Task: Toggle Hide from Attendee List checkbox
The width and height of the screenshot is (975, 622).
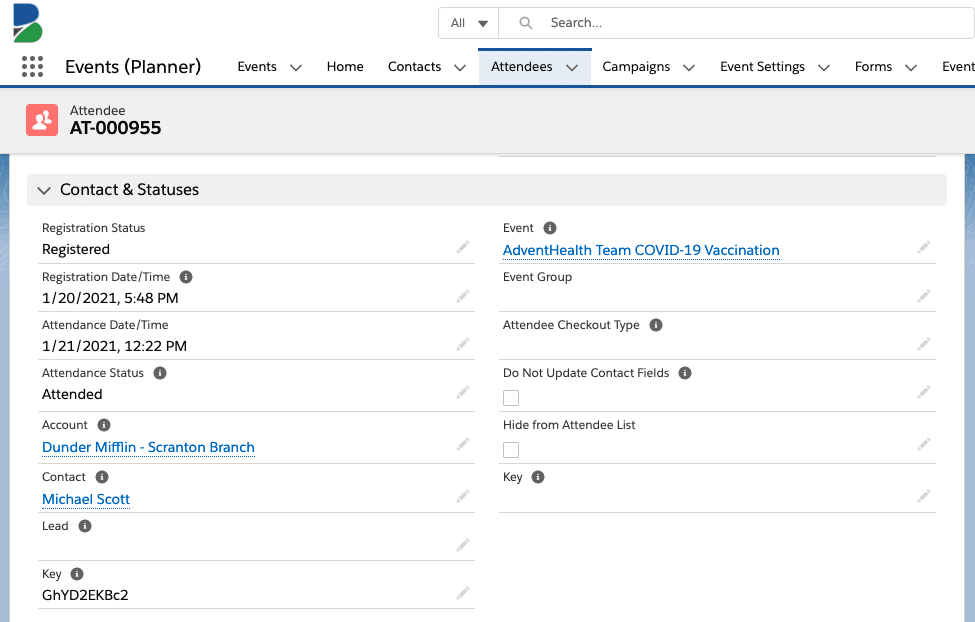Action: point(511,450)
